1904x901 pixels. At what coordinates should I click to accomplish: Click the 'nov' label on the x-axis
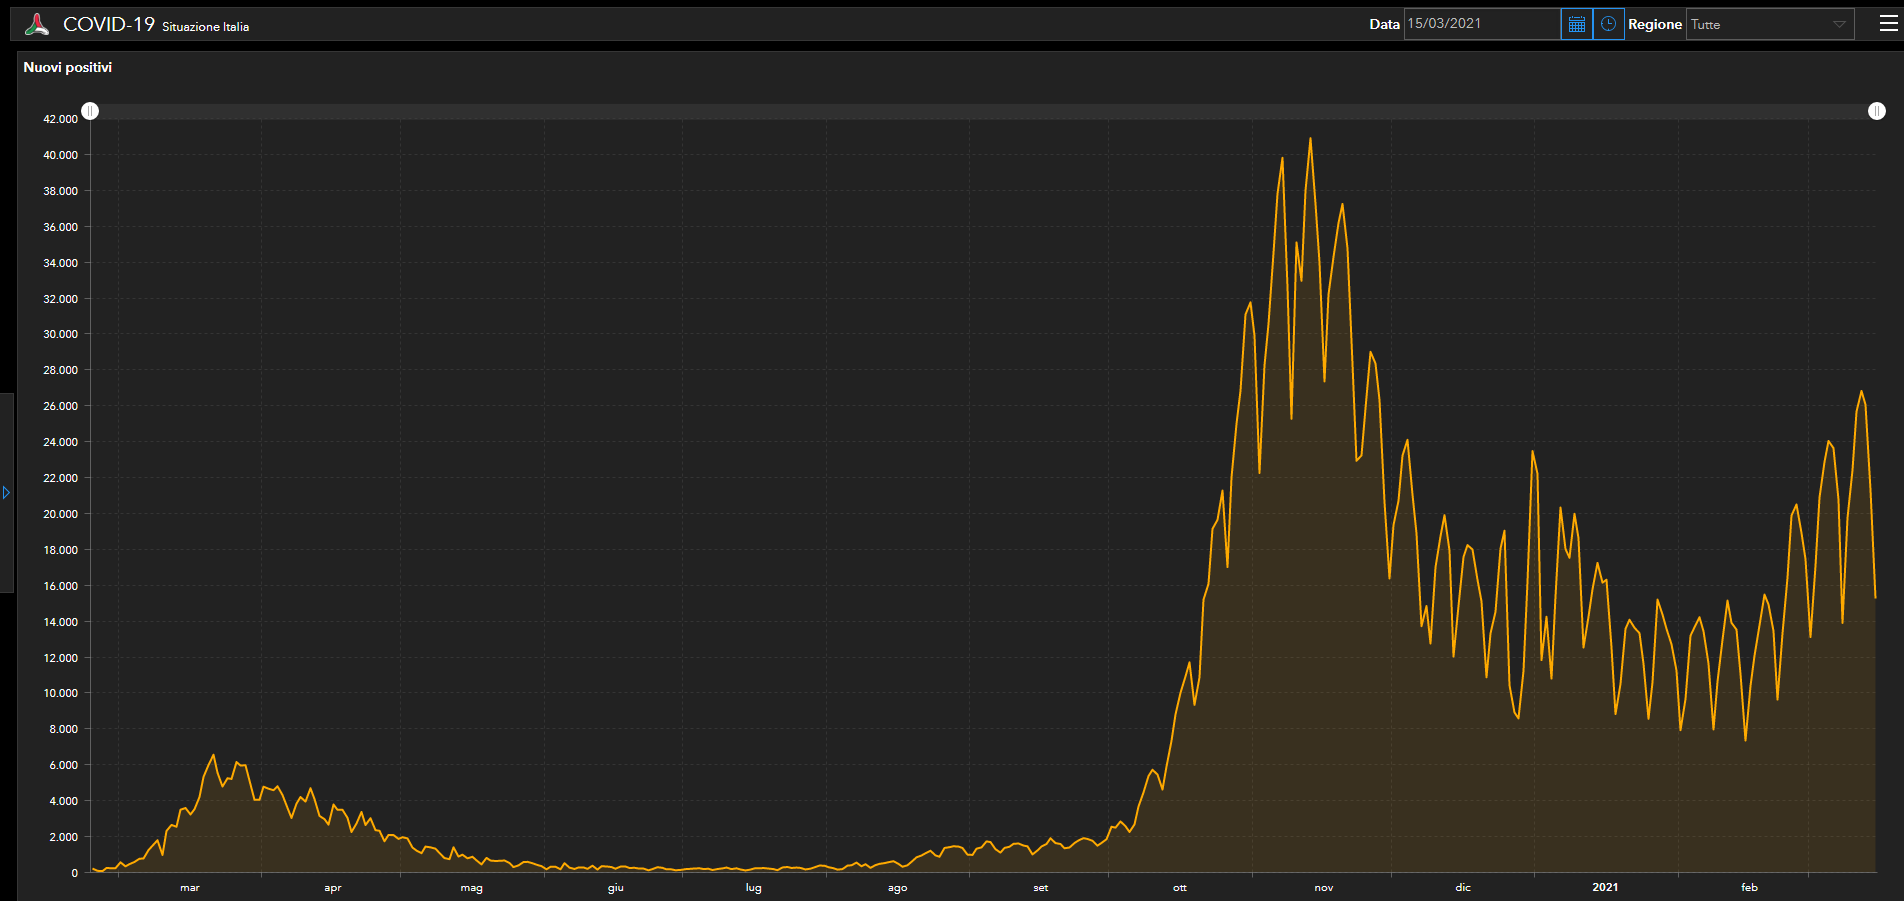click(1323, 888)
